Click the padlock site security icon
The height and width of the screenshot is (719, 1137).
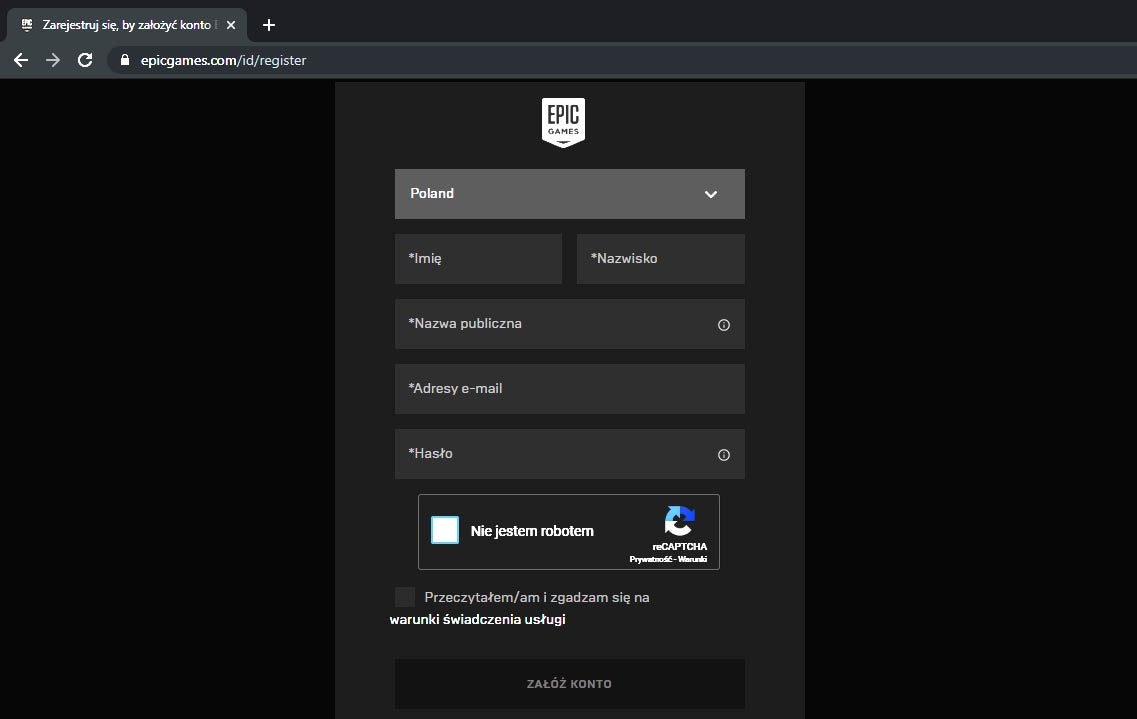(x=125, y=60)
